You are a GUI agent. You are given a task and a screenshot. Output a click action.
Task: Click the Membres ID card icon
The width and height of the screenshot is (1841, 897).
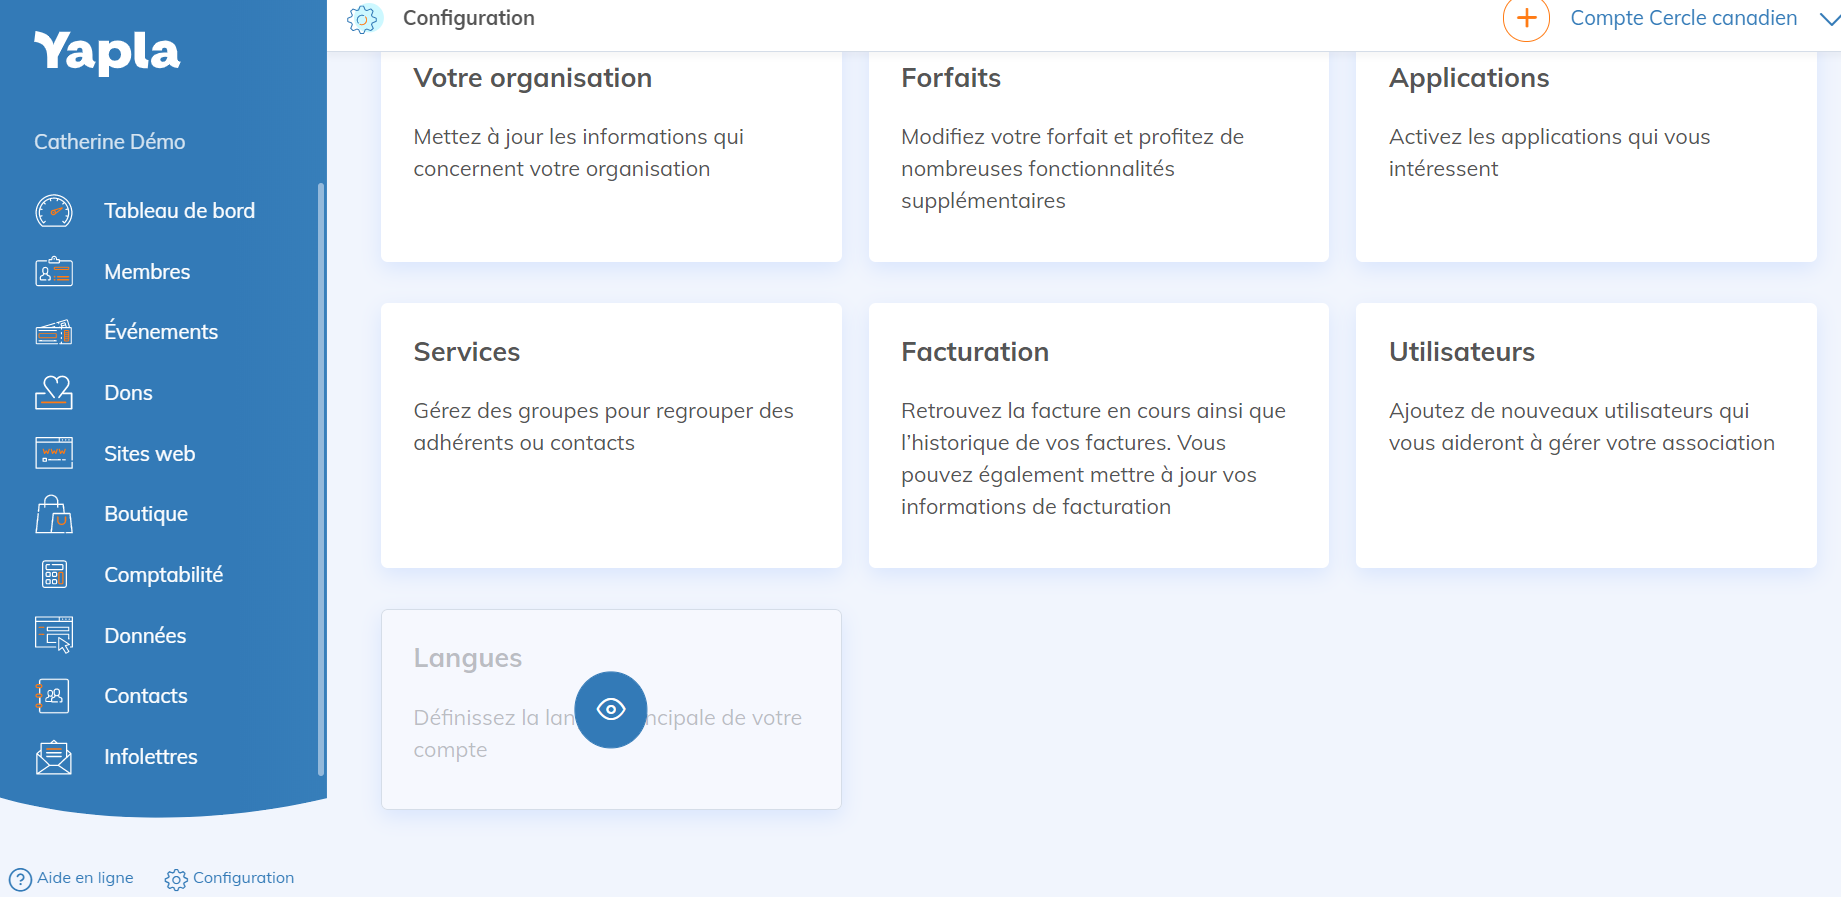coord(54,272)
